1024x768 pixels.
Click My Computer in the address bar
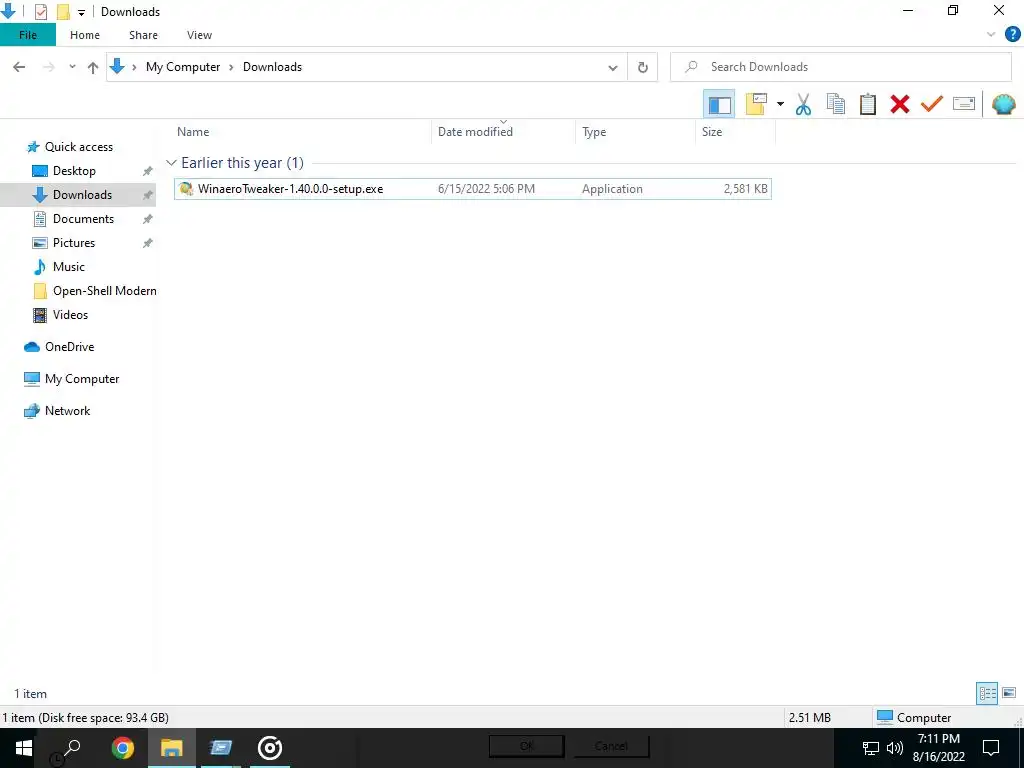(x=183, y=67)
